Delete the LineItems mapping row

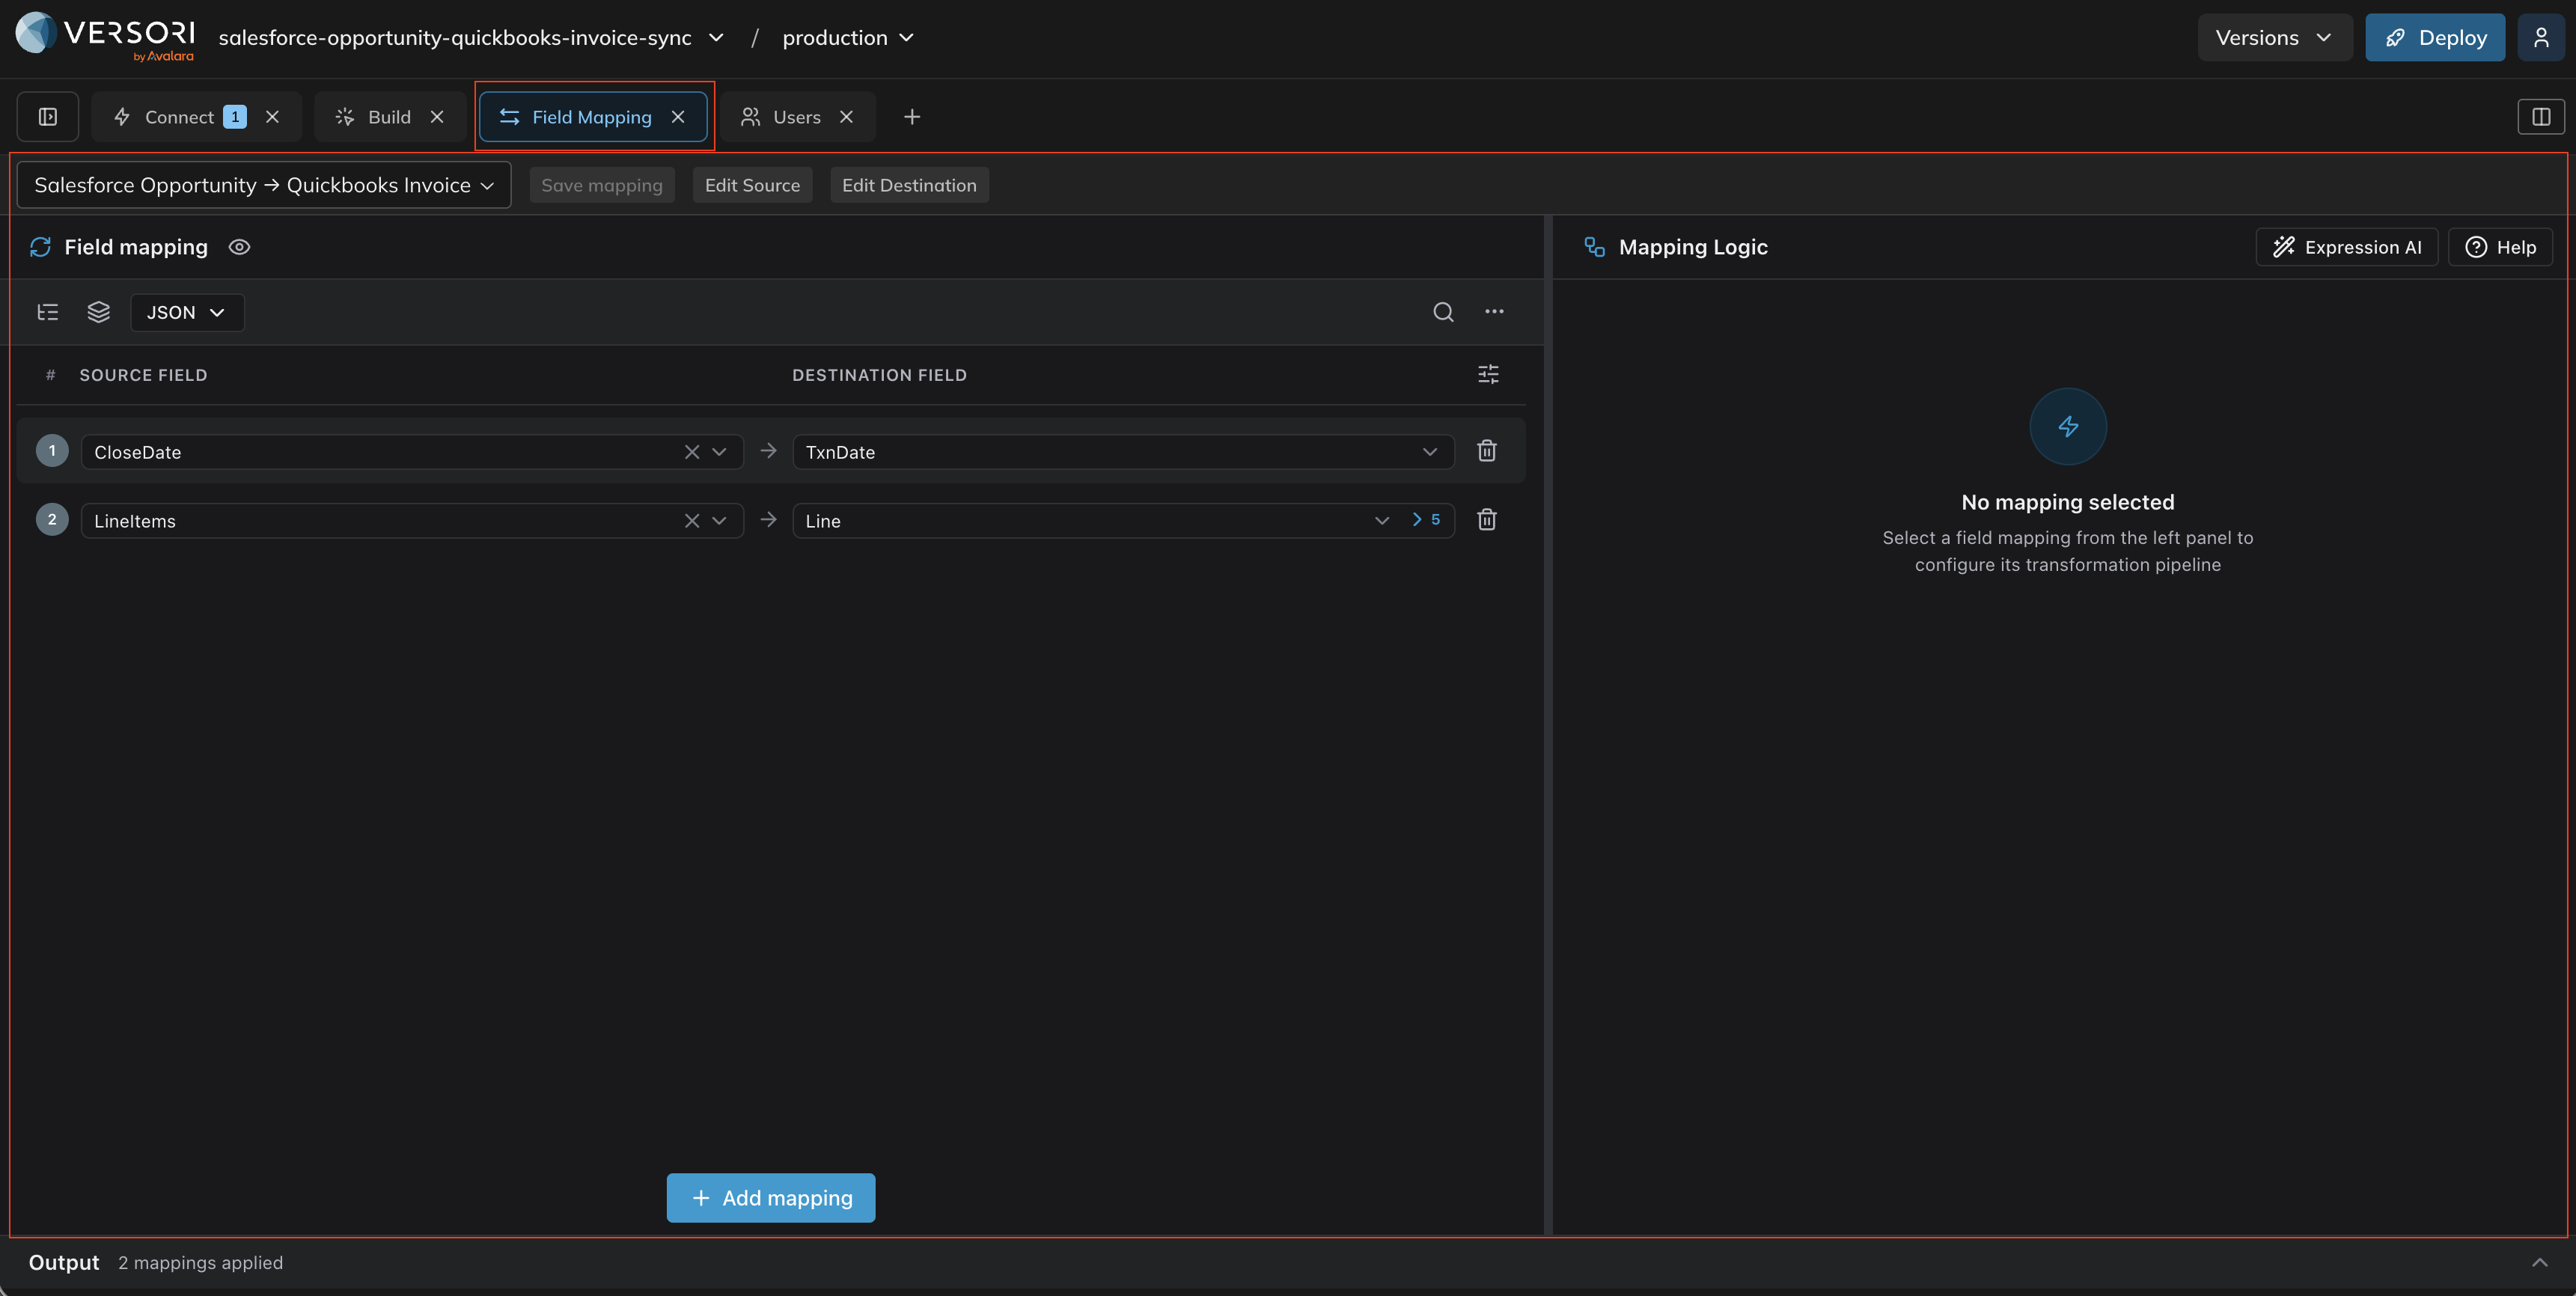(1487, 520)
